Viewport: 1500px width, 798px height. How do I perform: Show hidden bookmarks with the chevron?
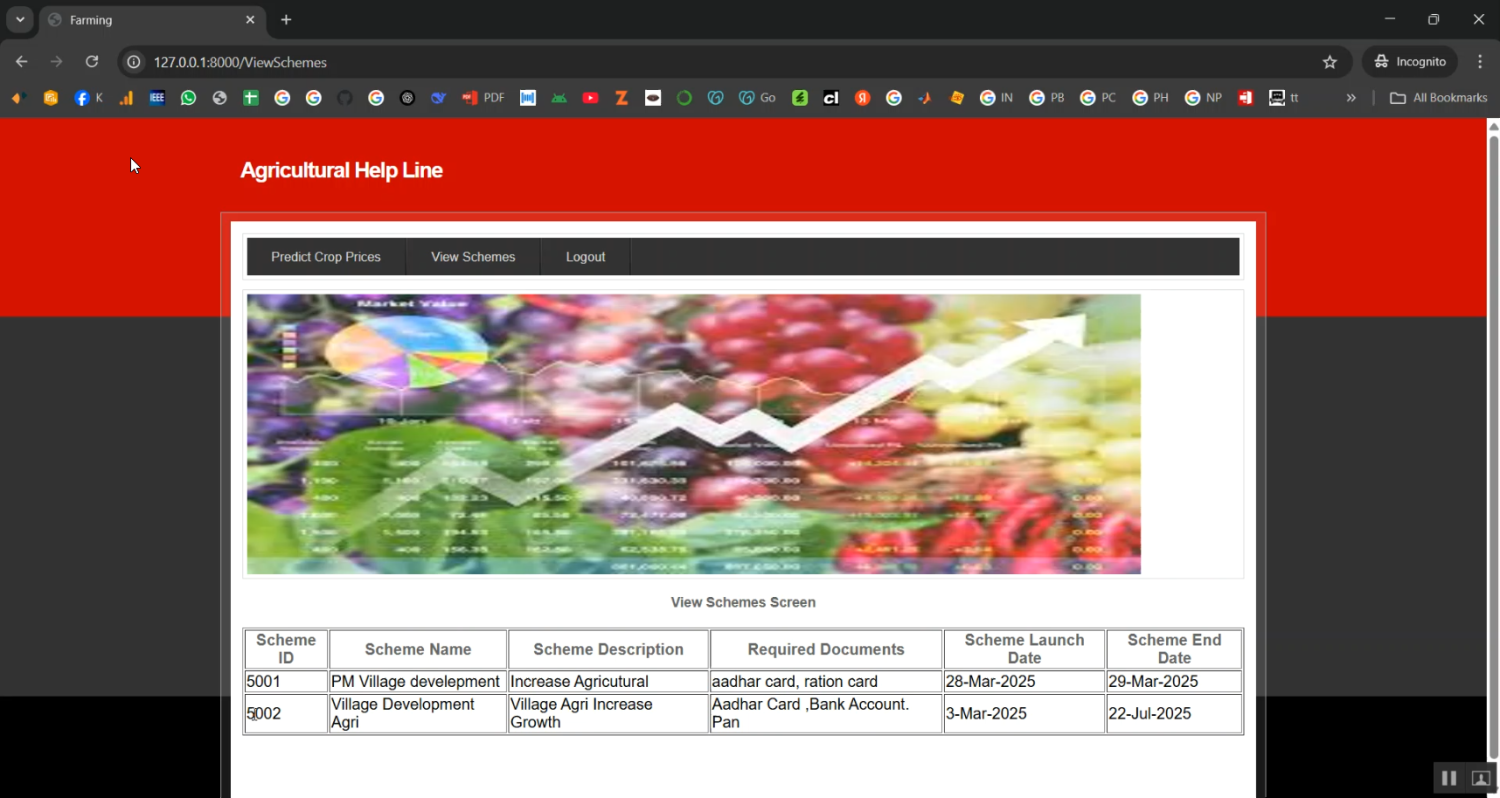point(1351,98)
